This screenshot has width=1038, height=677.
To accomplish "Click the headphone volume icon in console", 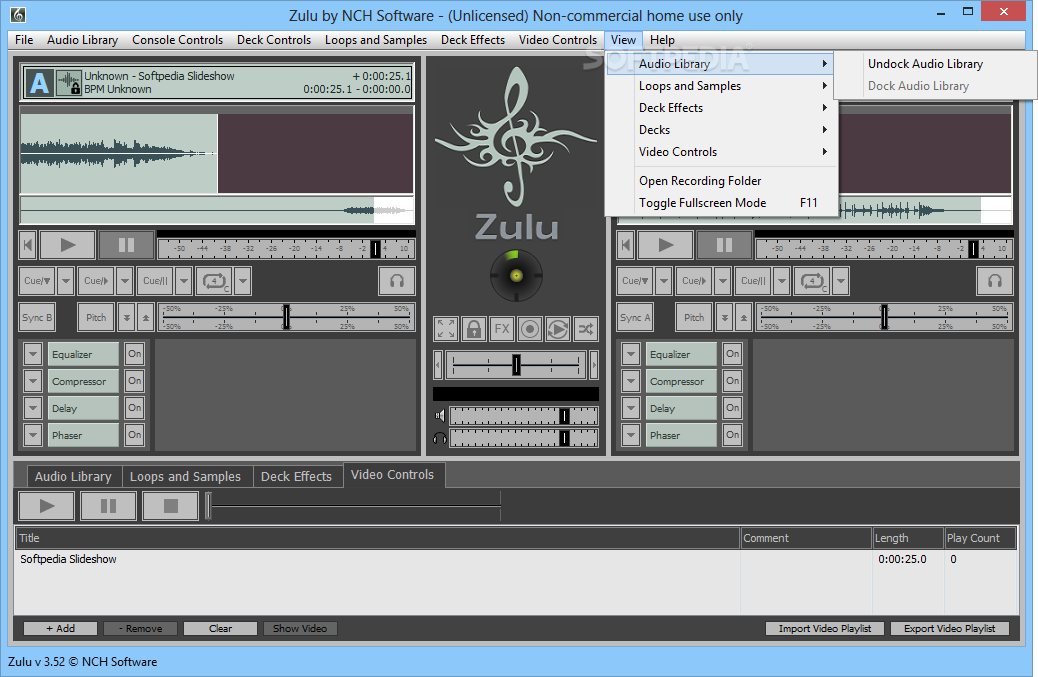I will point(440,438).
